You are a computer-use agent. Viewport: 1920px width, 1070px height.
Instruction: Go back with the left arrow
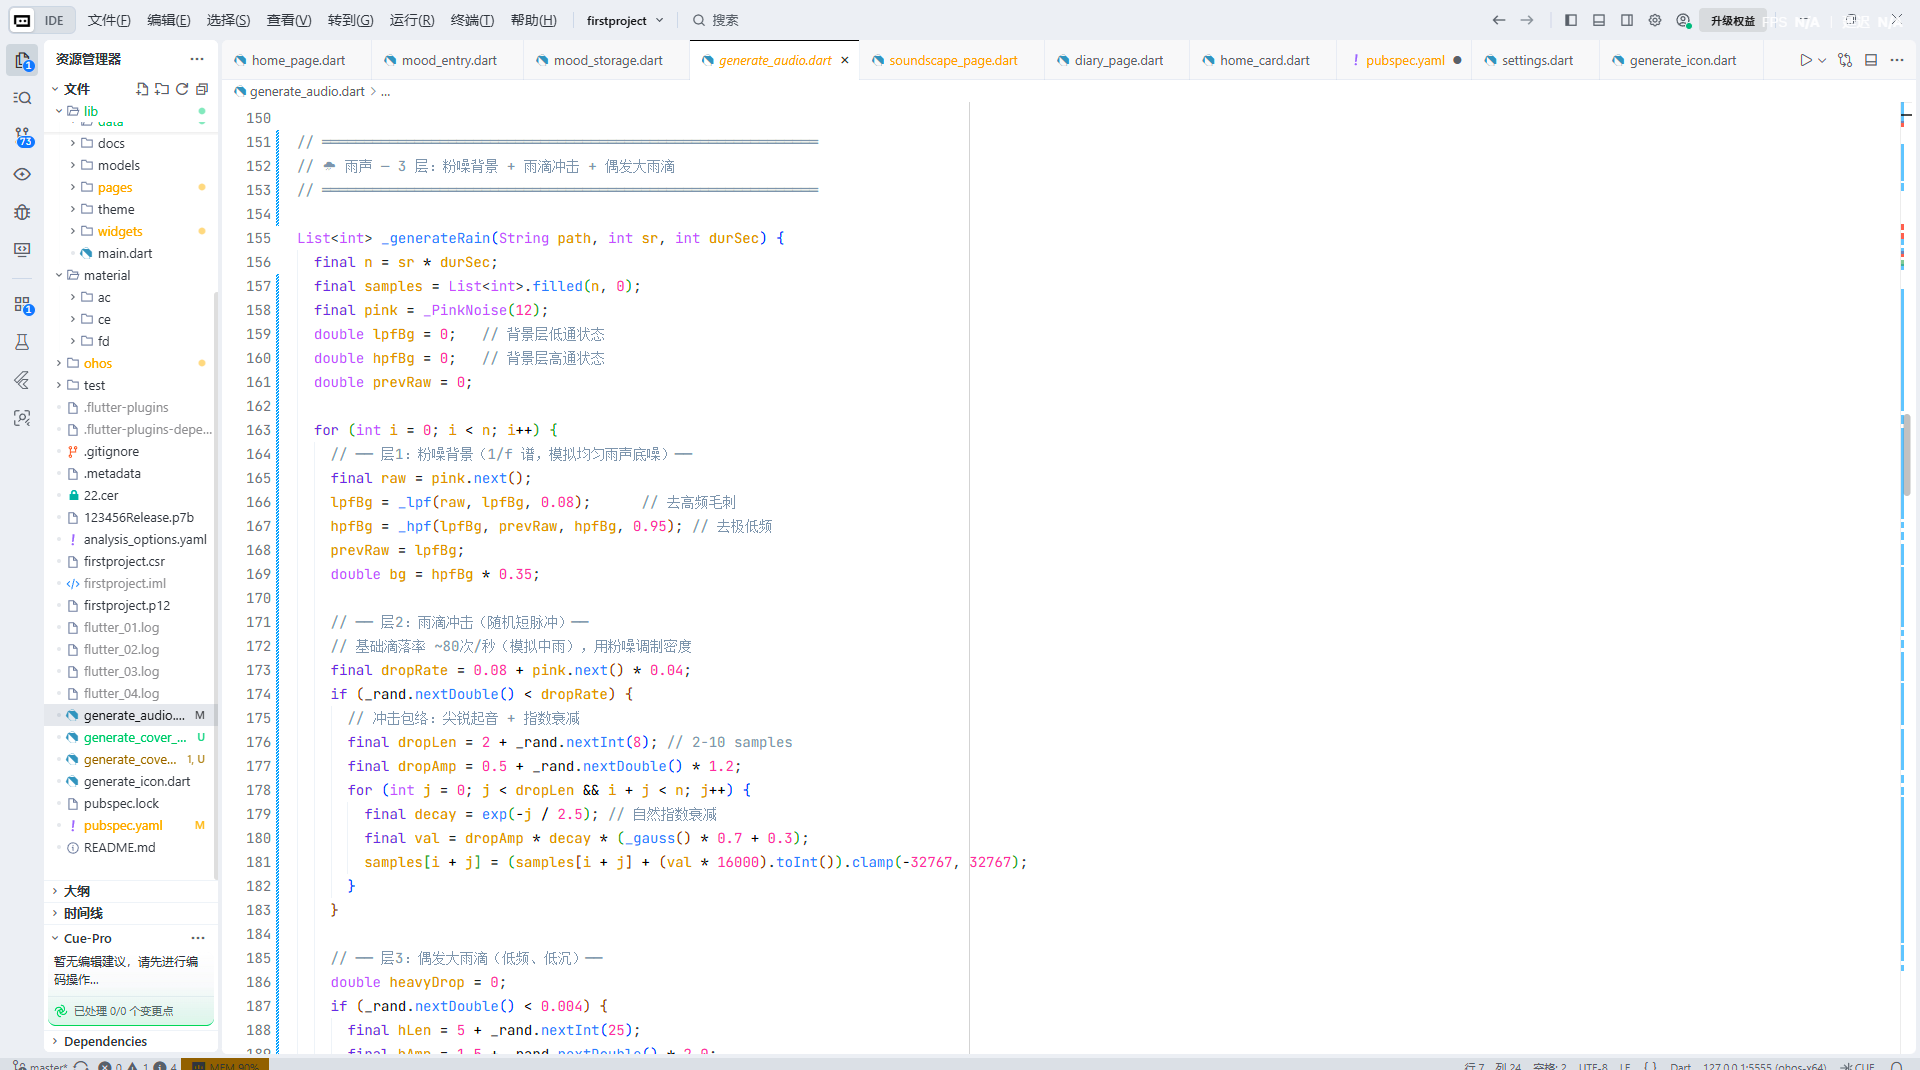tap(1498, 20)
